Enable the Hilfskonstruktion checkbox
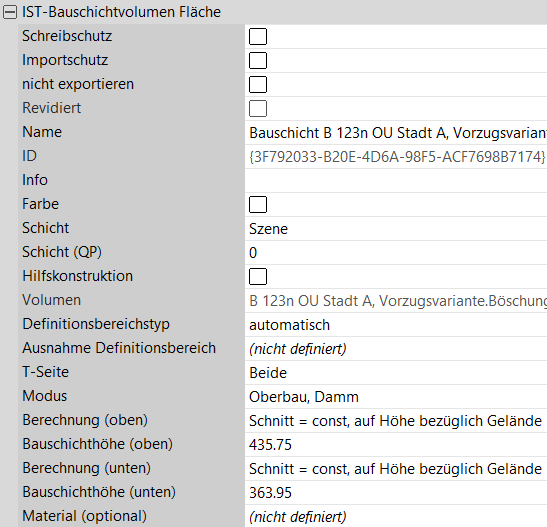This screenshot has width=547, height=527. [x=258, y=277]
